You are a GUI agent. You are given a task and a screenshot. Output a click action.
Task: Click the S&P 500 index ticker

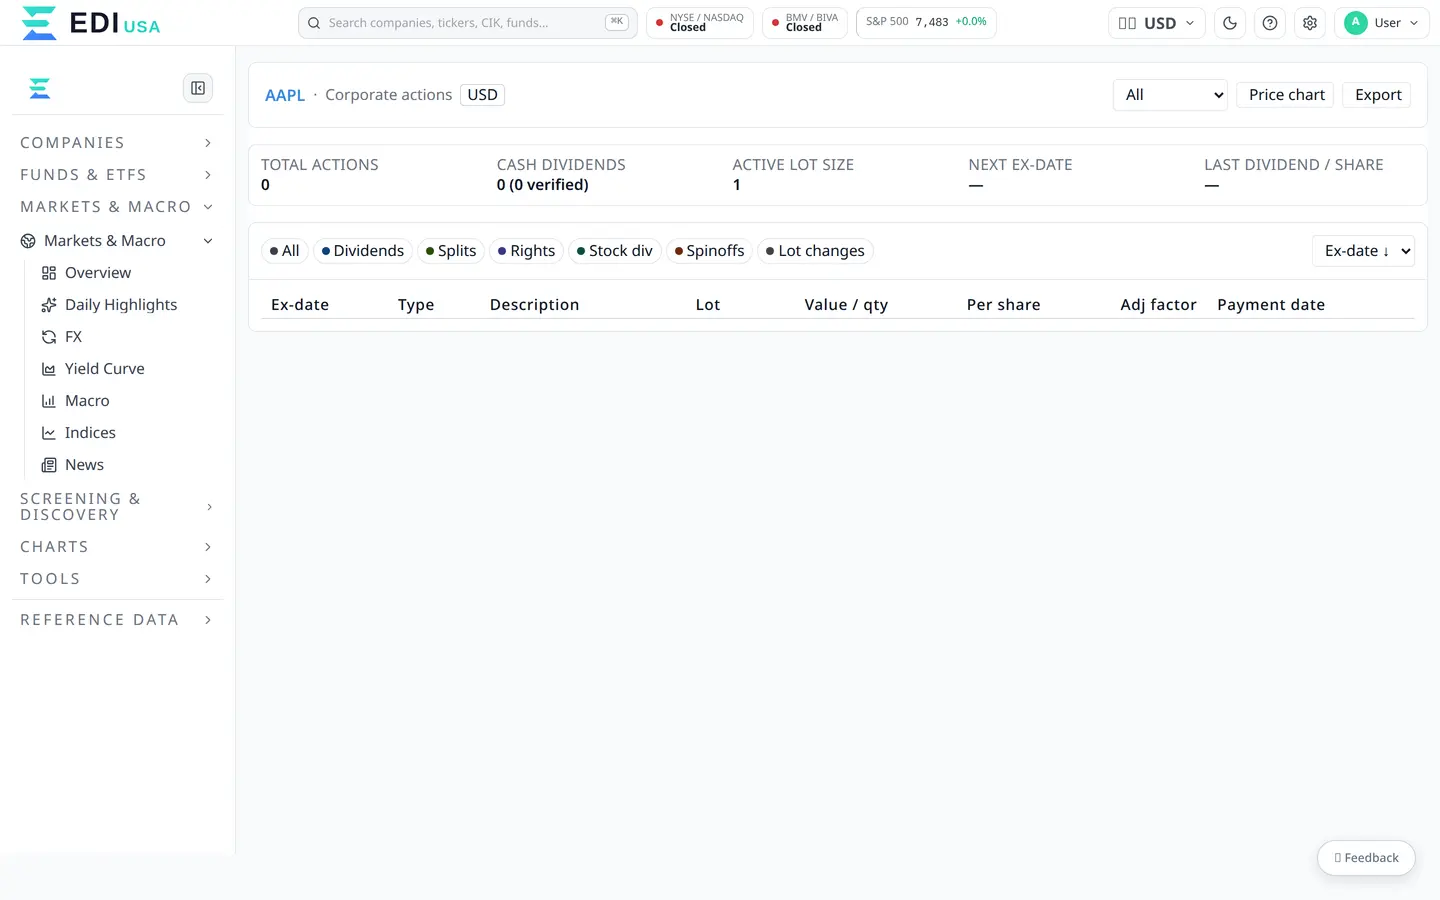coord(926,23)
